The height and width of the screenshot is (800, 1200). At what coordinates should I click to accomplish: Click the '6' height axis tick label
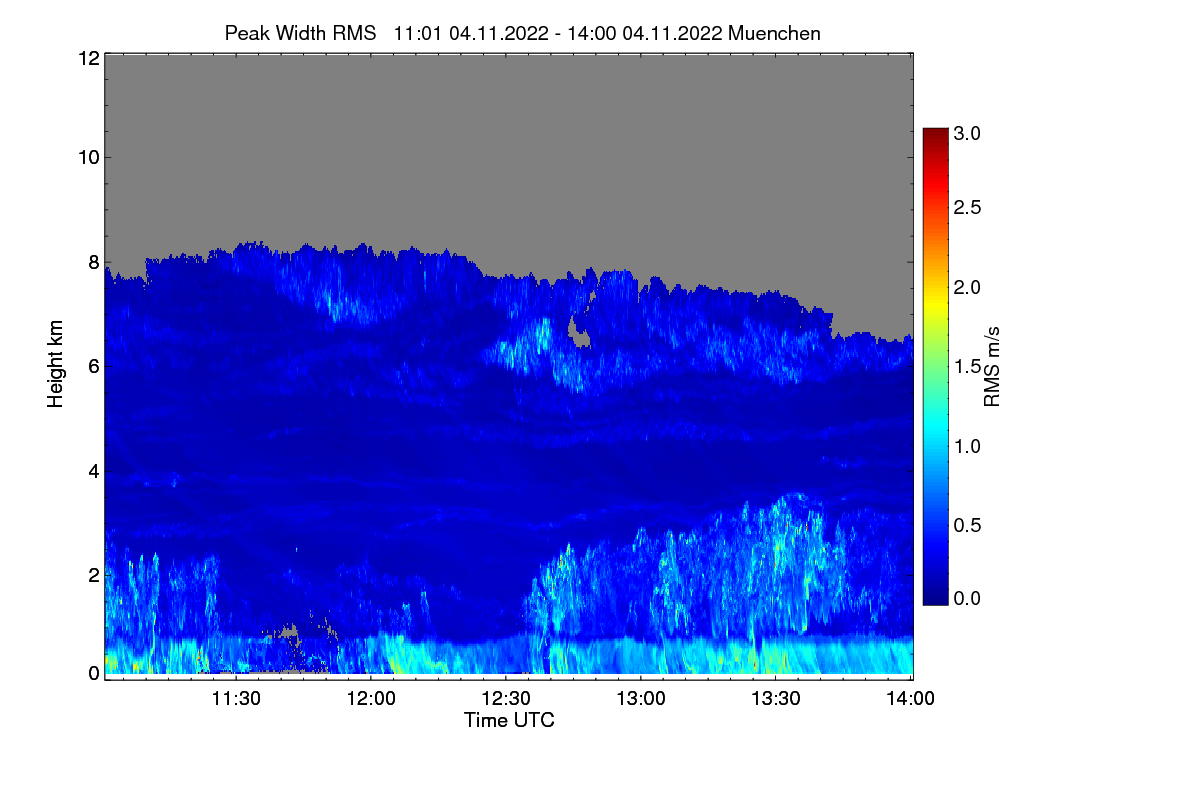pyautogui.click(x=93, y=366)
